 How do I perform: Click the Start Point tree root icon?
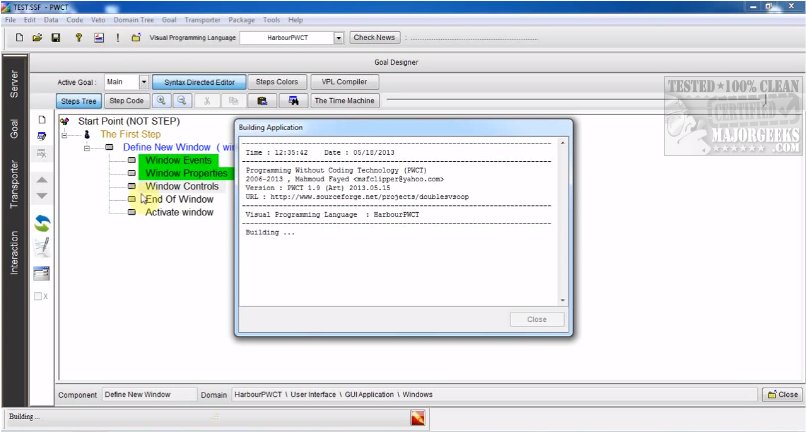click(64, 121)
